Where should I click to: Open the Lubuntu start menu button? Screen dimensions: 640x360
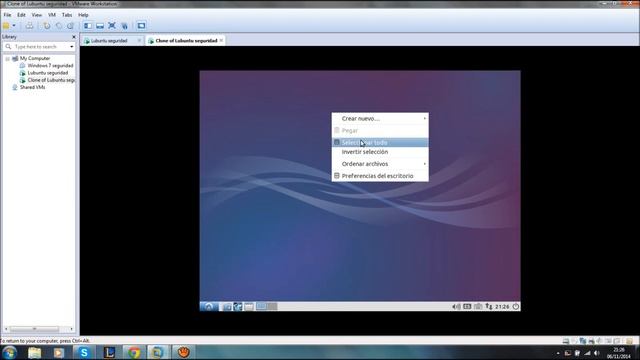tap(209, 306)
